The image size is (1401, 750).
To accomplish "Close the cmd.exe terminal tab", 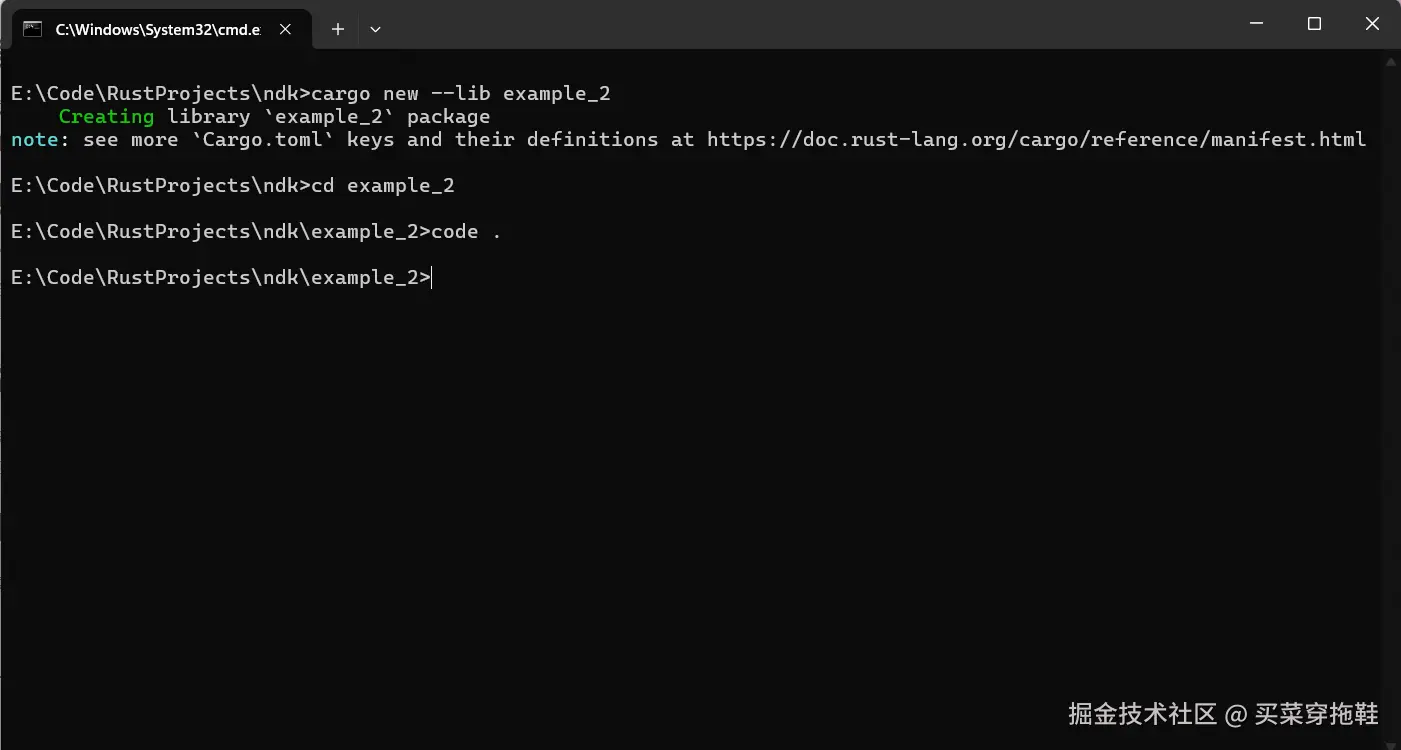I will 285,29.
